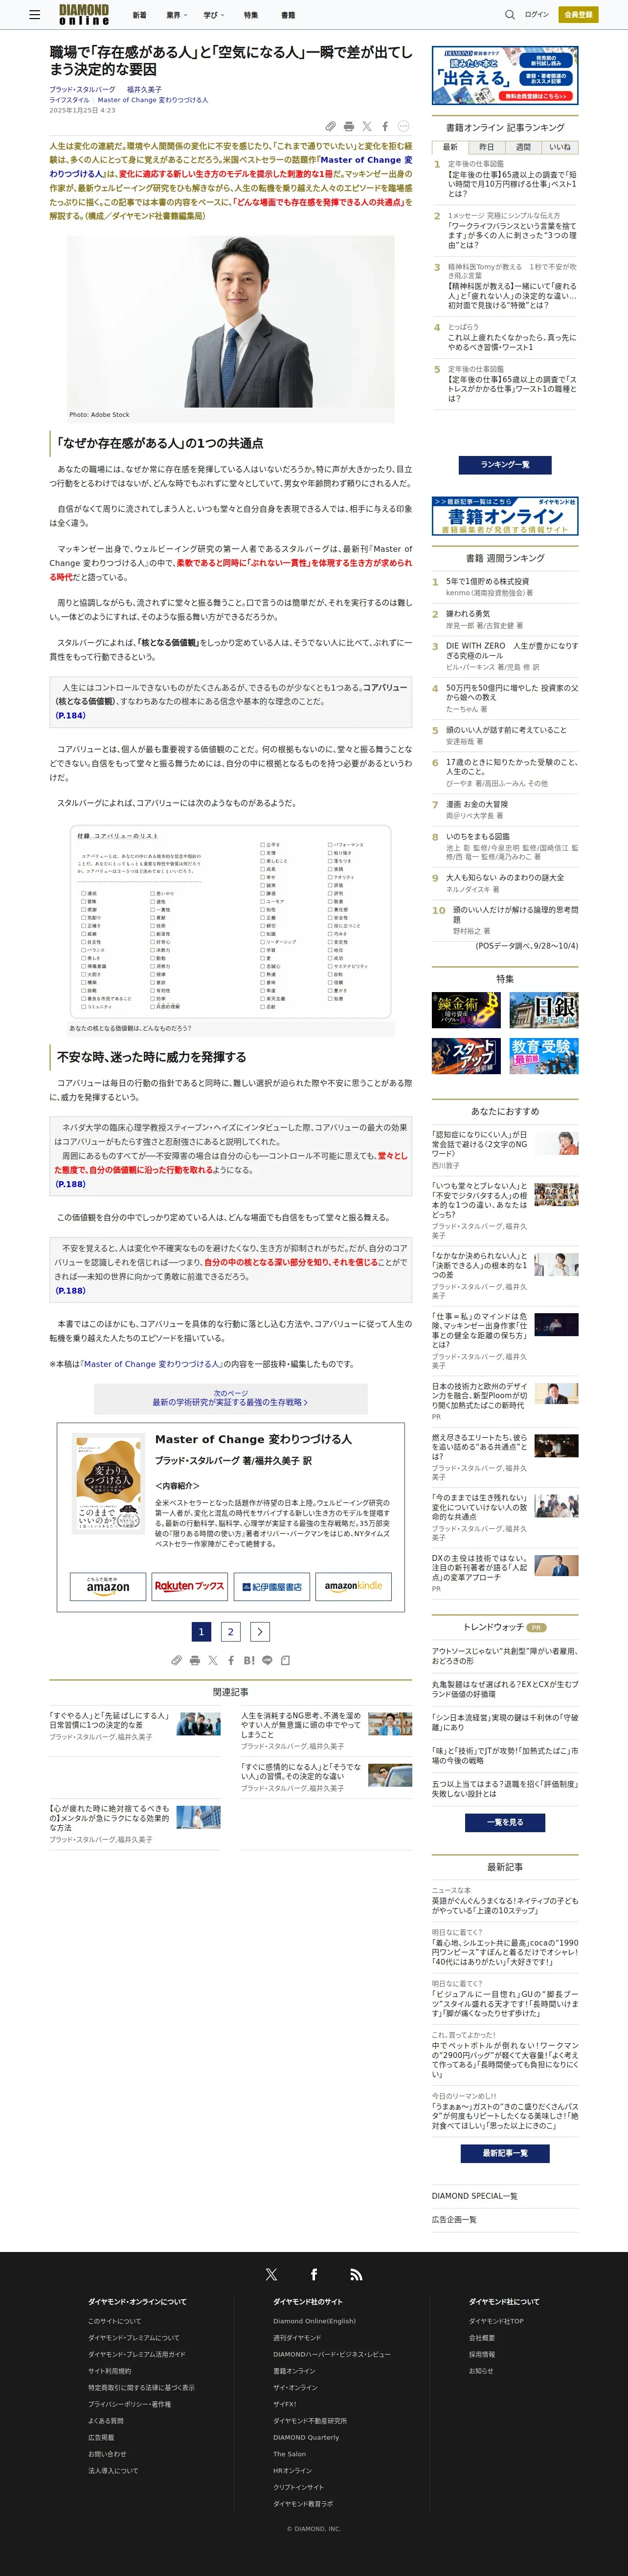Open the 錬金術 feature thumbnail

[466, 1010]
